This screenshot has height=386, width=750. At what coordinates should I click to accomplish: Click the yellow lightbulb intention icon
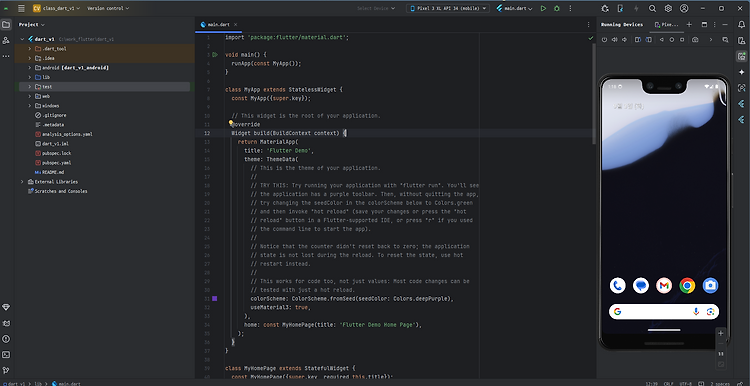[231, 123]
